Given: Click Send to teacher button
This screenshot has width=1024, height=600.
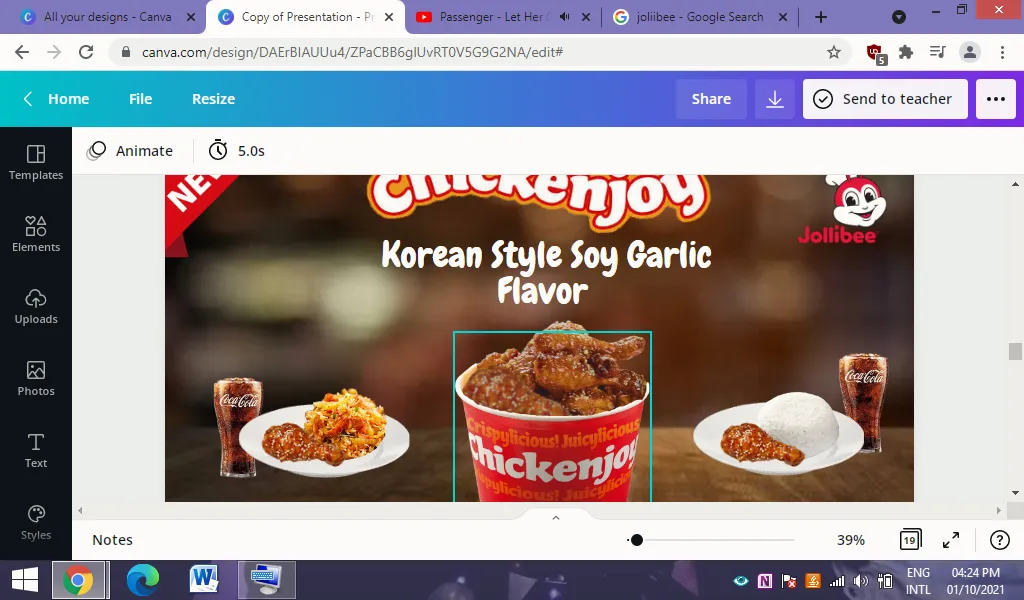Looking at the screenshot, I should click(885, 99).
